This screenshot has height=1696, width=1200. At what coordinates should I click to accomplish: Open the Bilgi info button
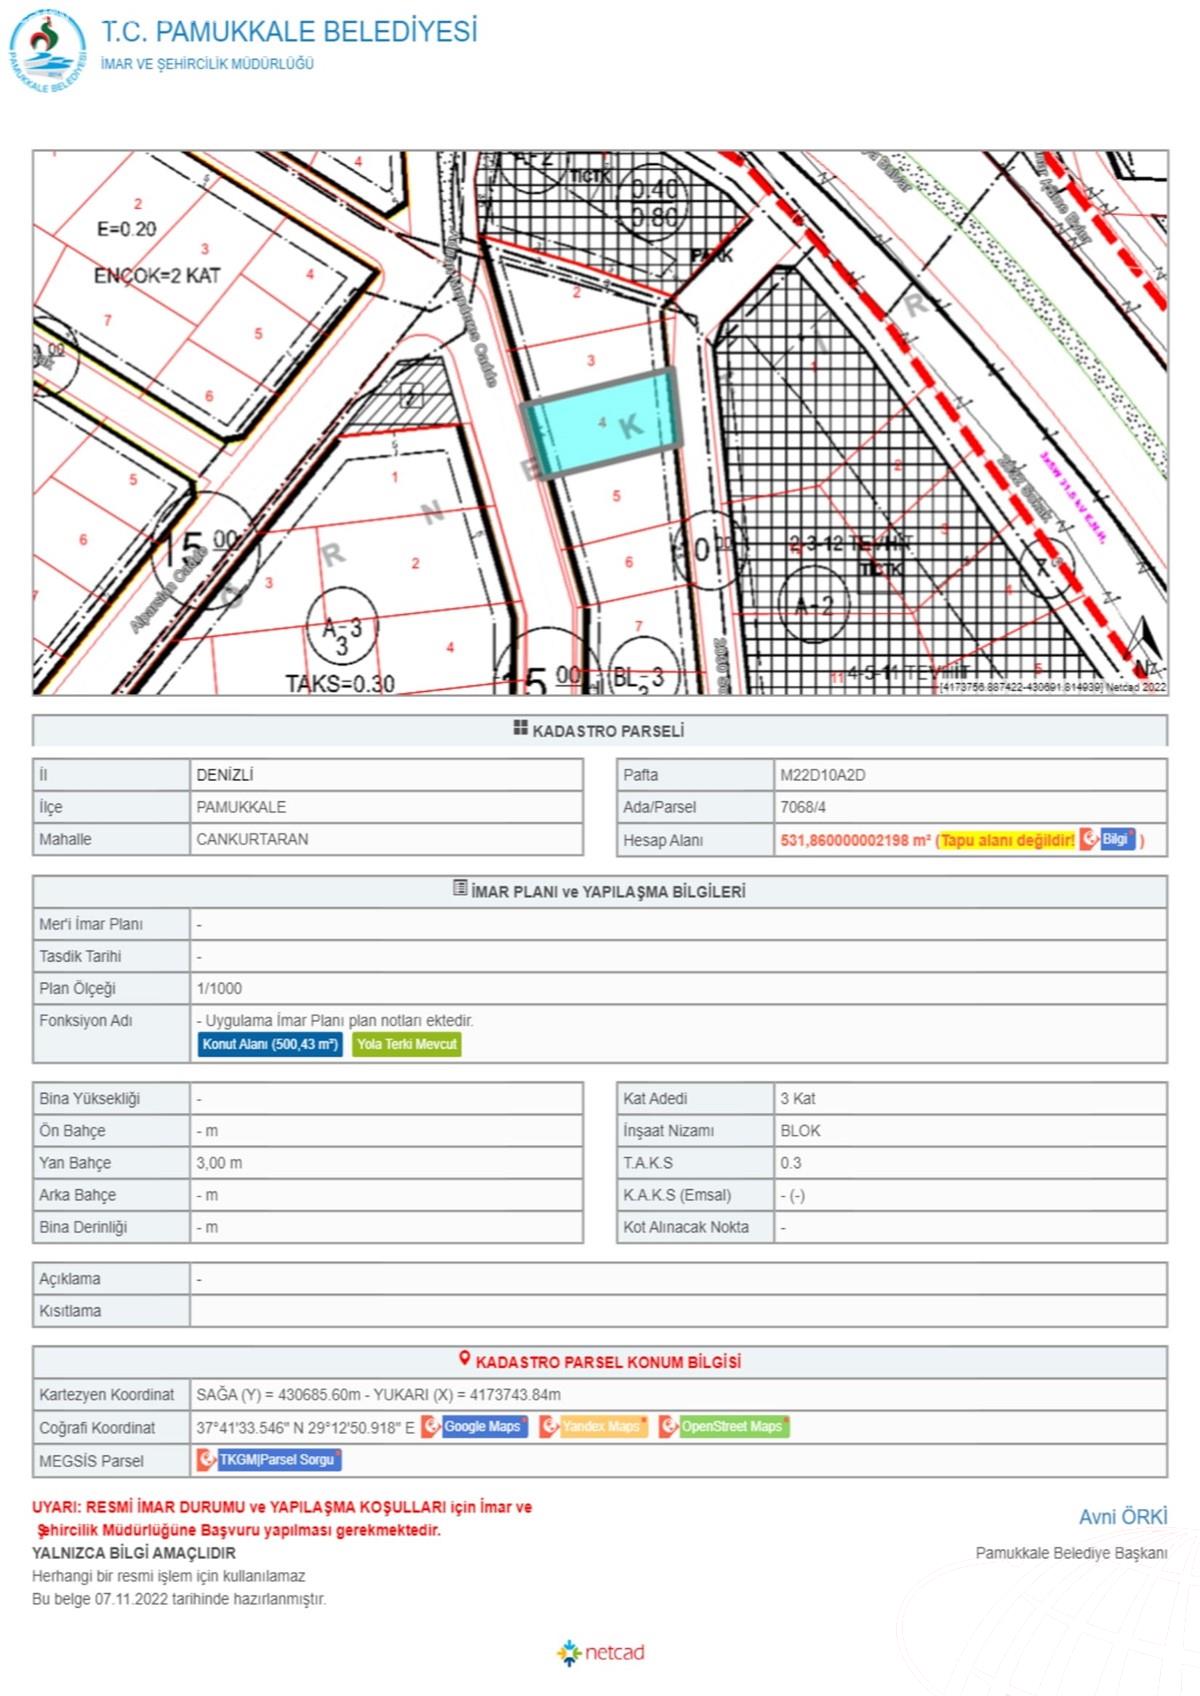click(1108, 839)
